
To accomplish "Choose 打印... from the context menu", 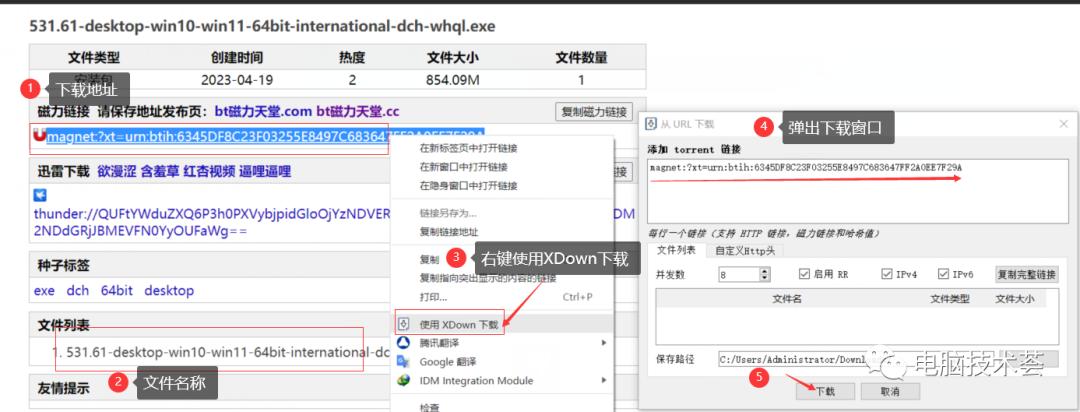I will pyautogui.click(x=433, y=297).
